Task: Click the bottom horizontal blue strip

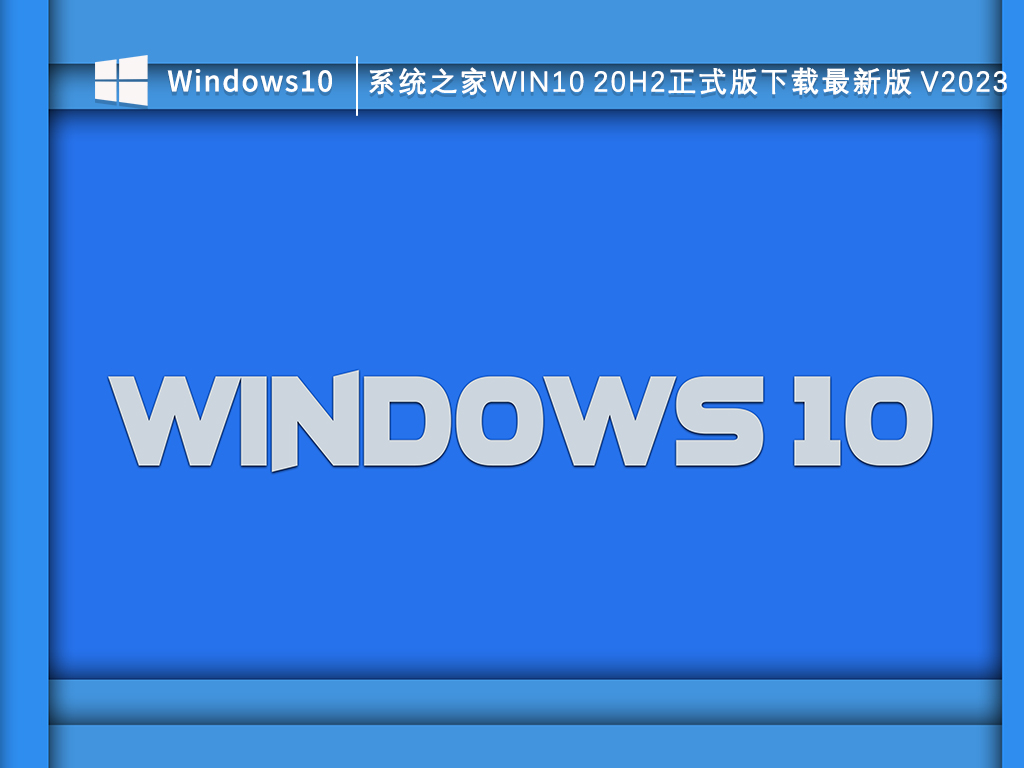Action: pos(524,701)
